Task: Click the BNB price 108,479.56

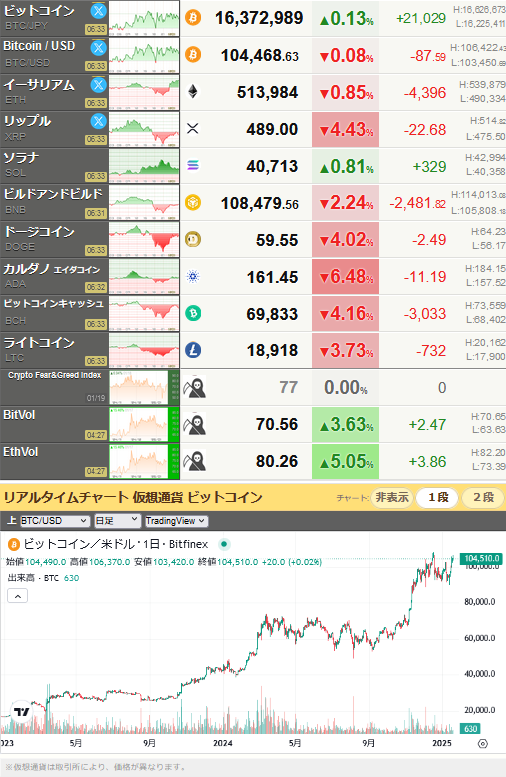Action: pyautogui.click(x=260, y=203)
